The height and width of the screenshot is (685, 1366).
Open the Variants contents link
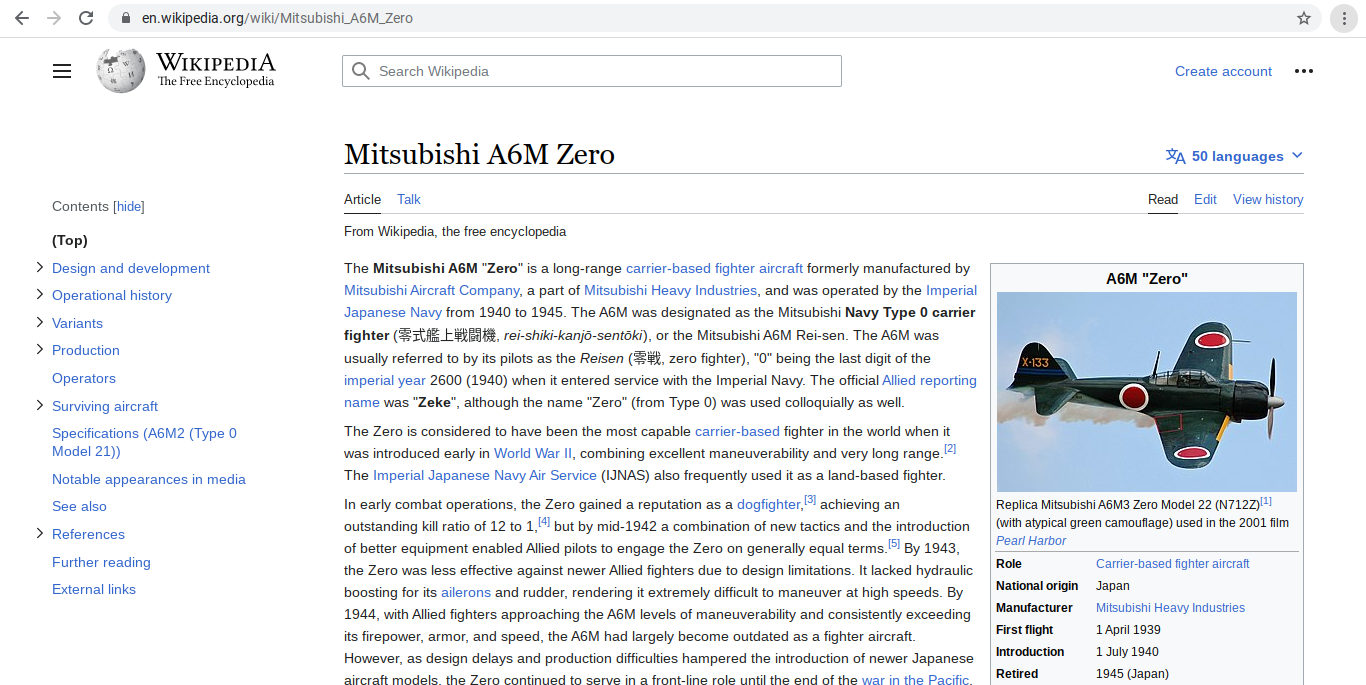pyautogui.click(x=77, y=323)
